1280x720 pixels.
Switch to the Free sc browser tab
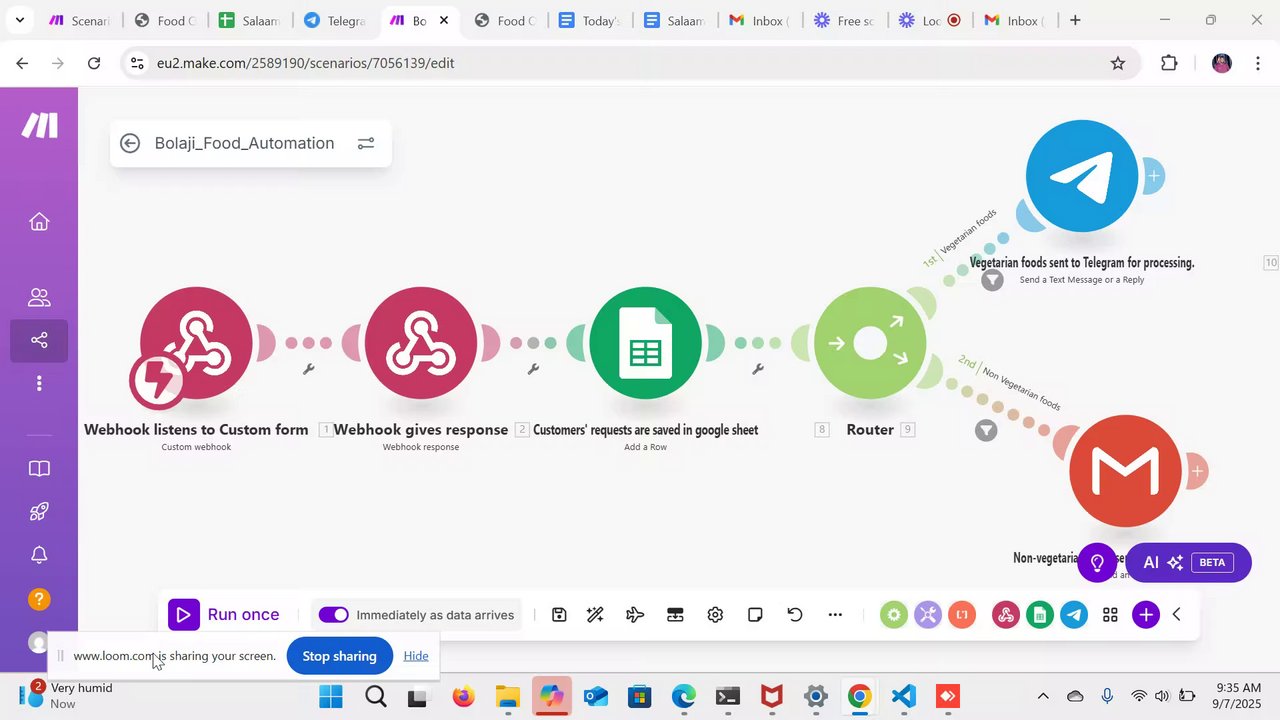click(x=845, y=20)
